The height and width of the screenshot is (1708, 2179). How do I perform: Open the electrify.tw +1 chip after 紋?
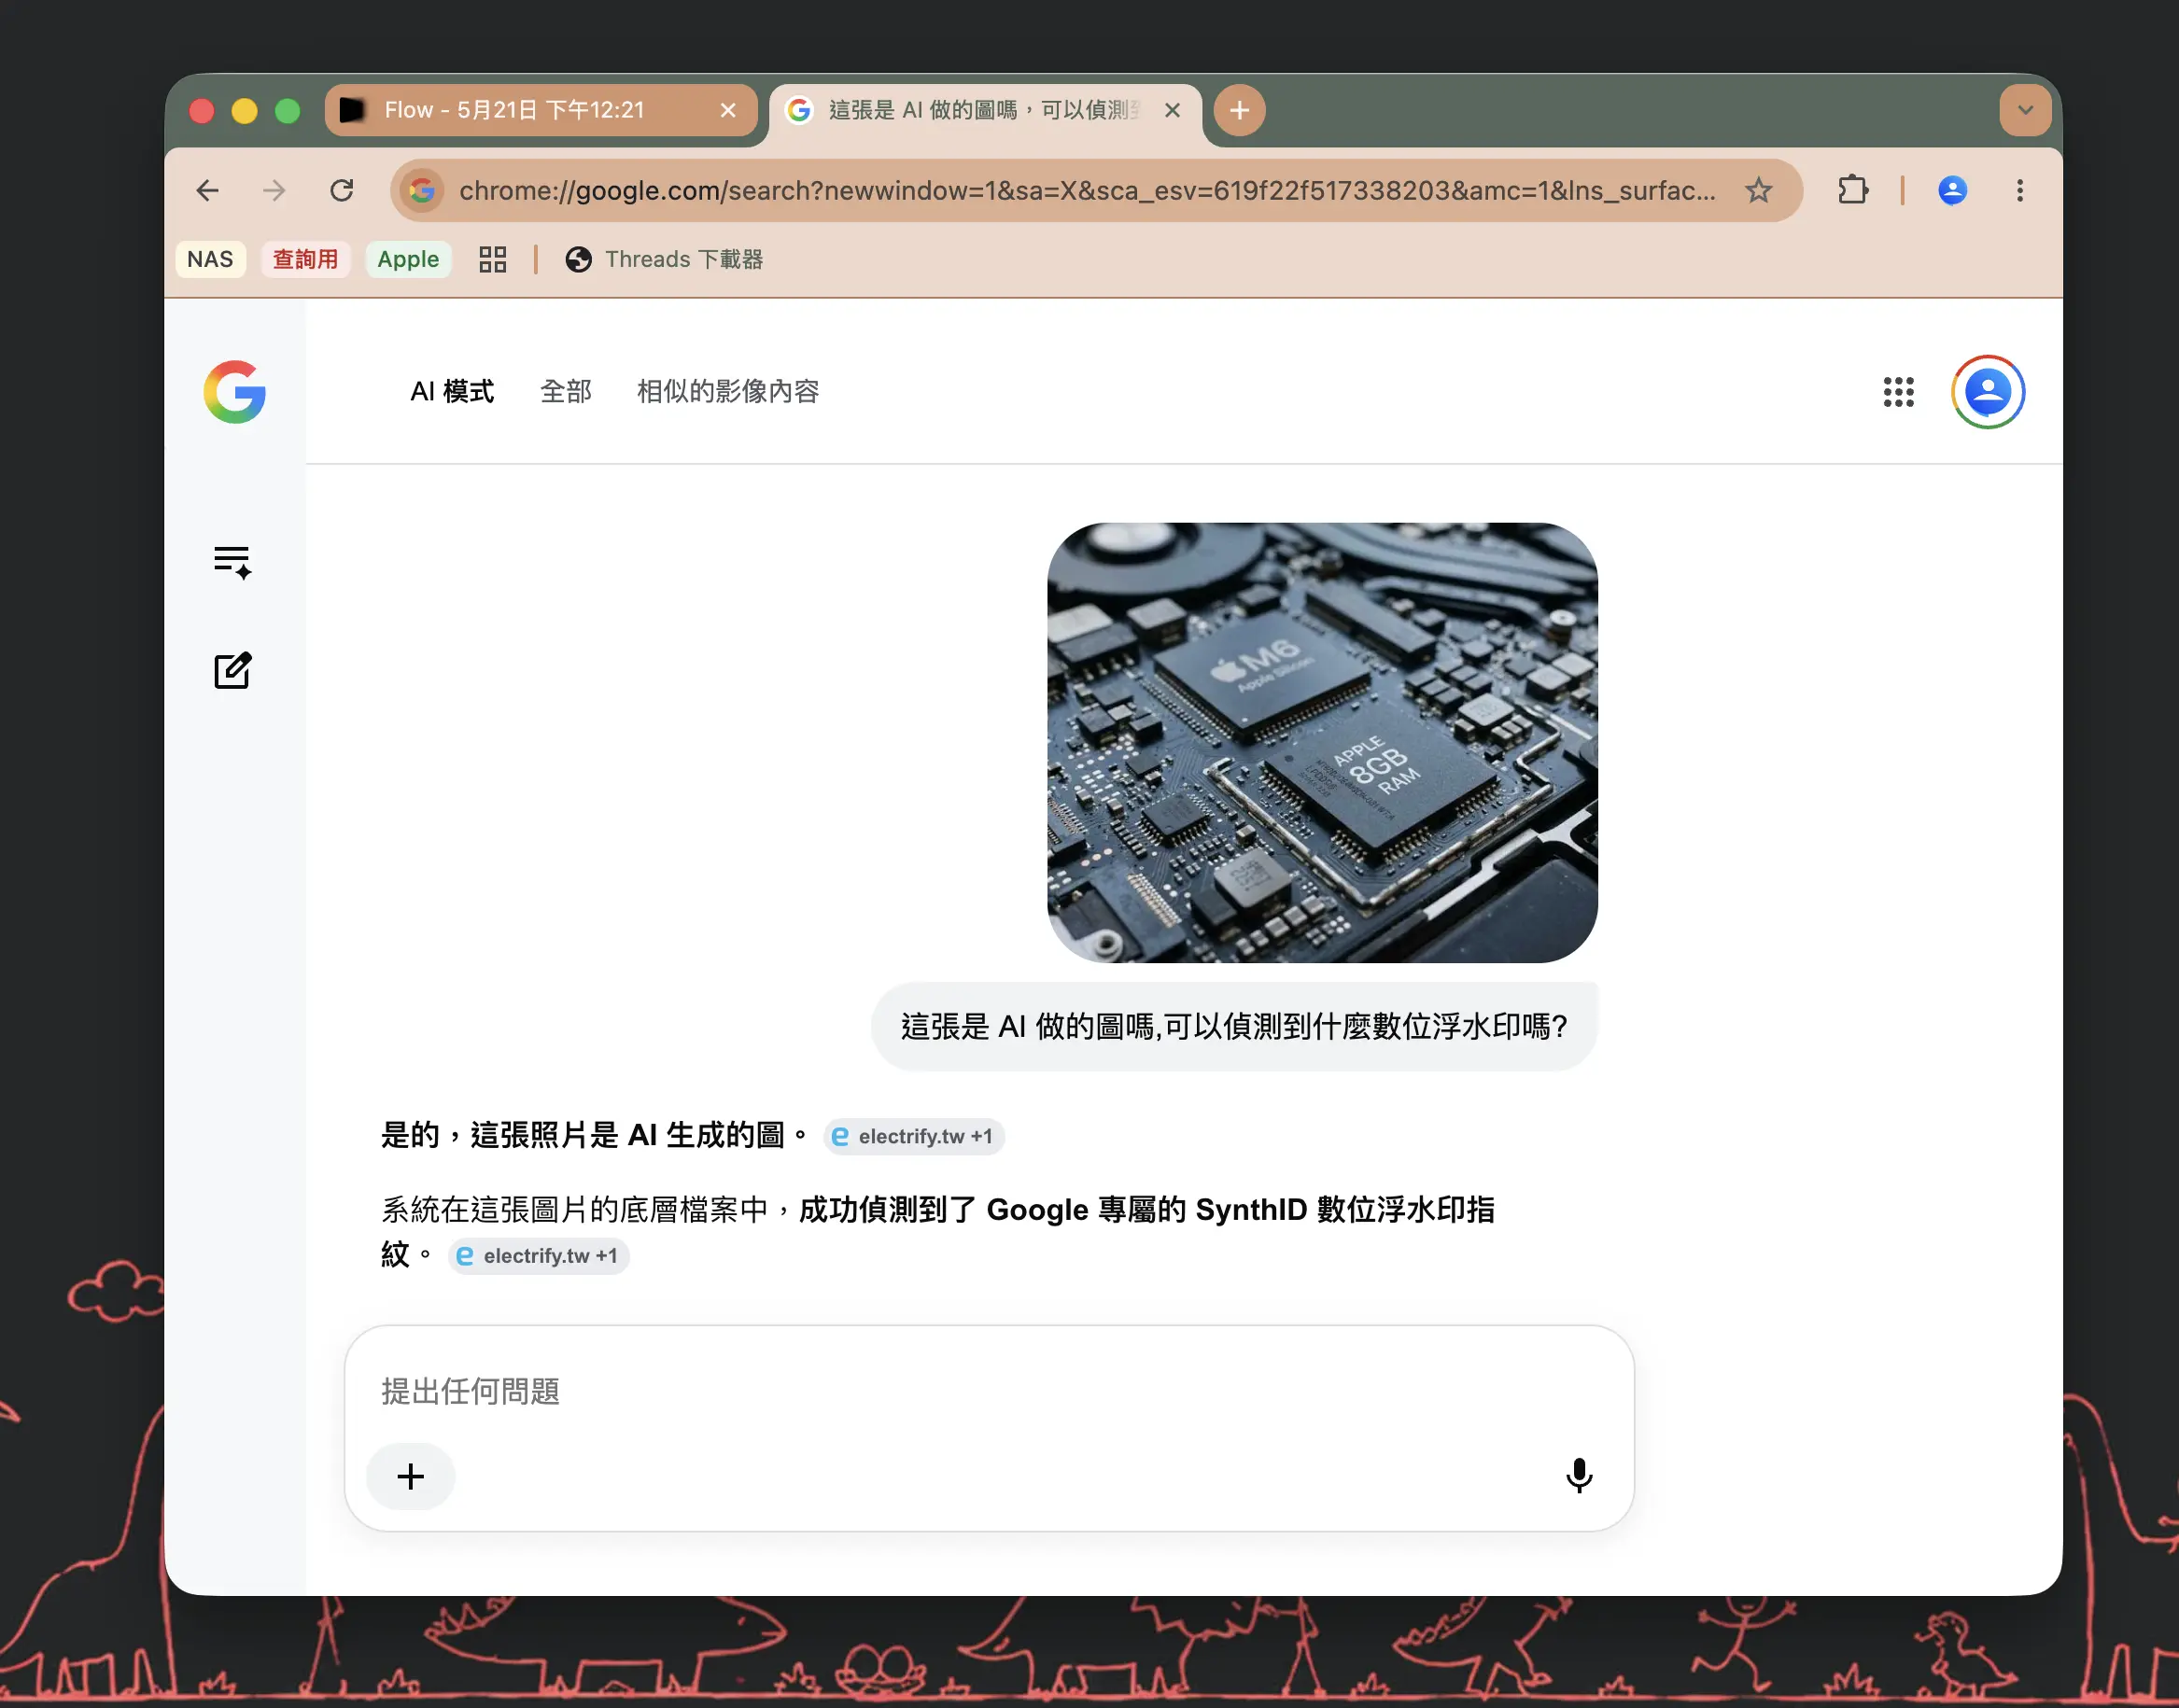(x=539, y=1256)
